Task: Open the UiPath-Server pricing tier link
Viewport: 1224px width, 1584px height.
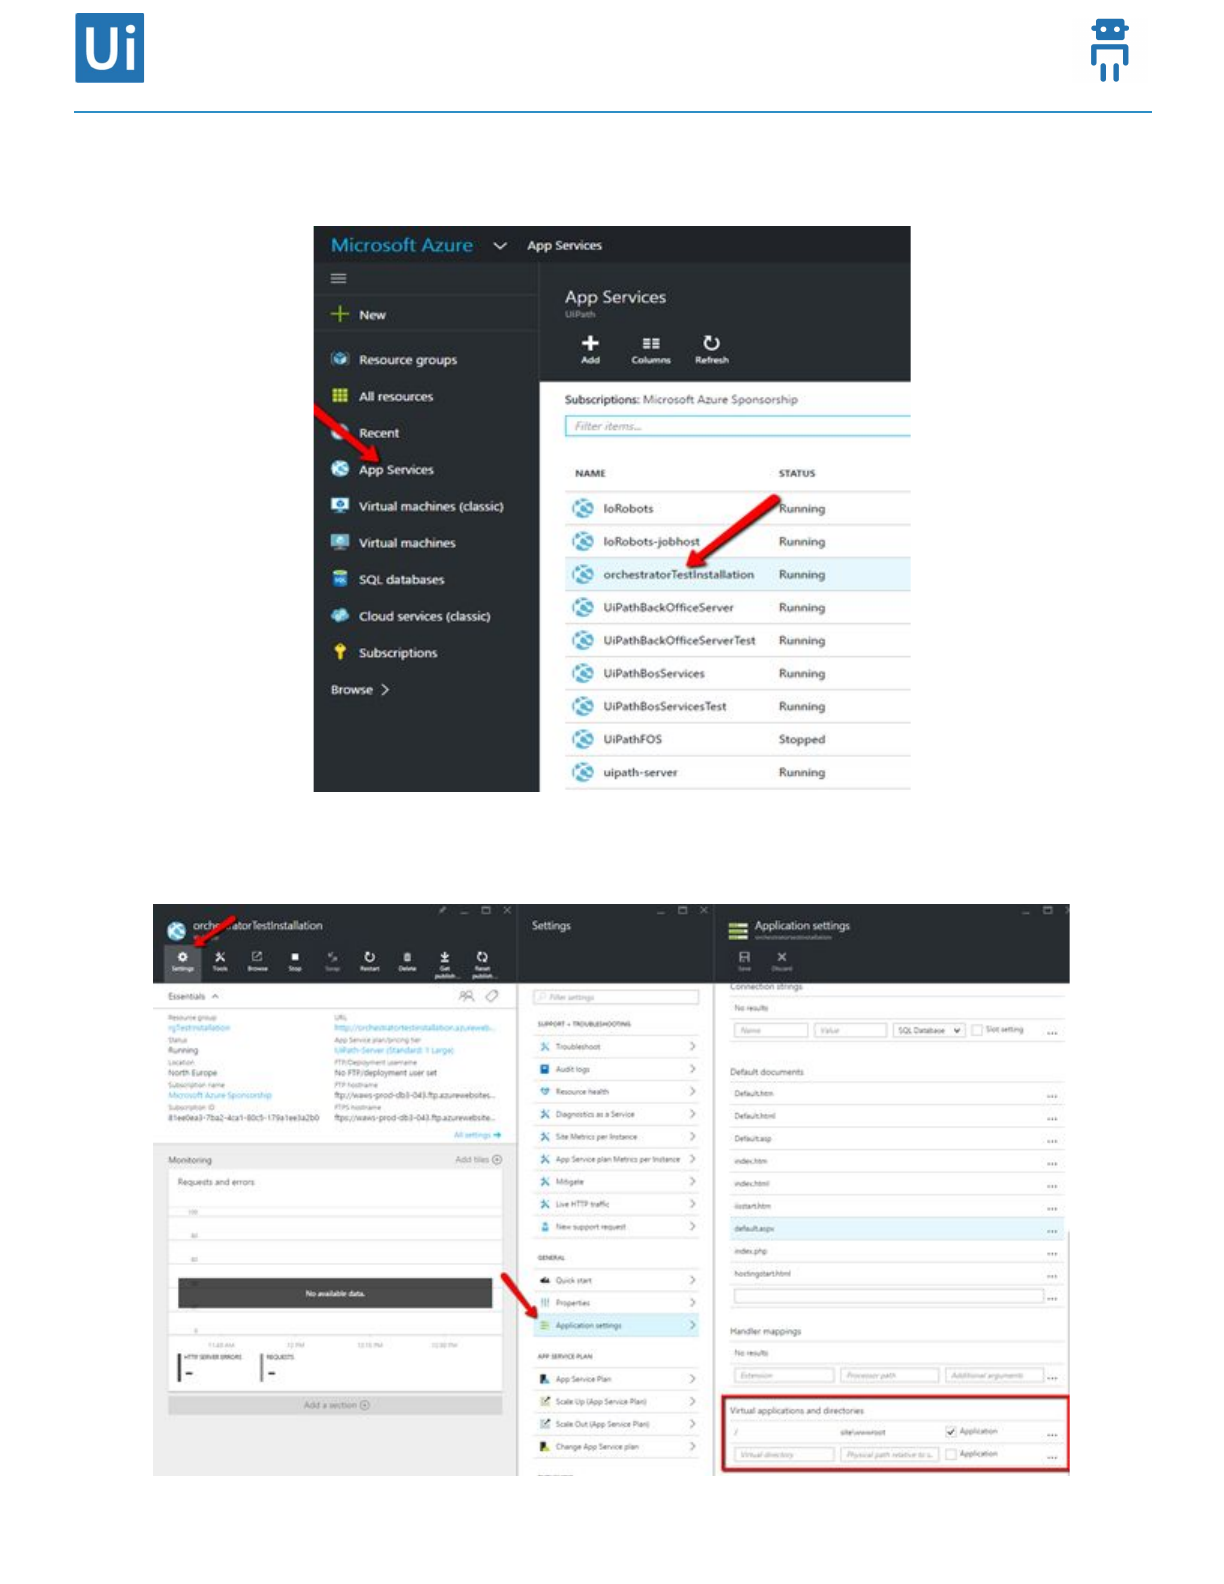Action: [394, 1050]
